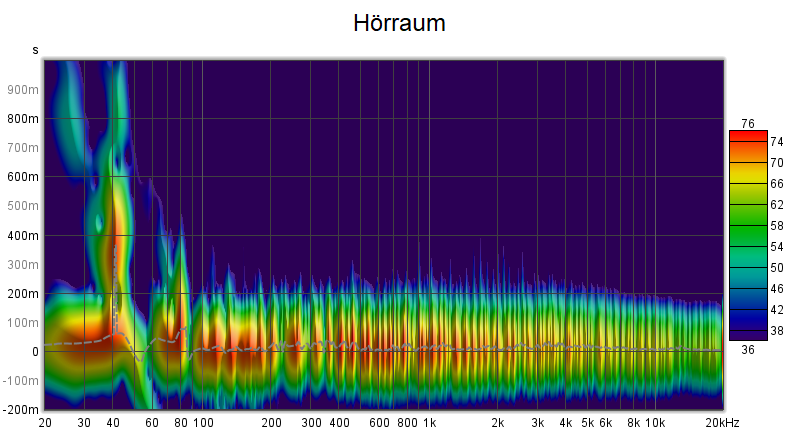800x434 pixels.
Task: Click the red top of the color scale
Action: (747, 137)
